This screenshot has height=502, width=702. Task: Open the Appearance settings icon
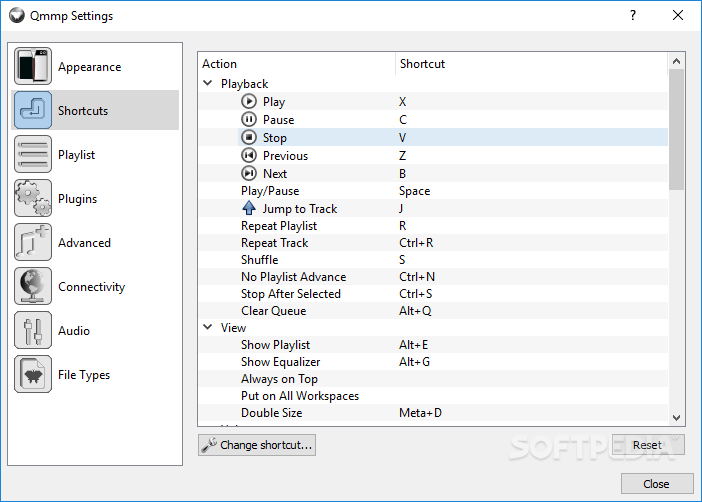33,66
